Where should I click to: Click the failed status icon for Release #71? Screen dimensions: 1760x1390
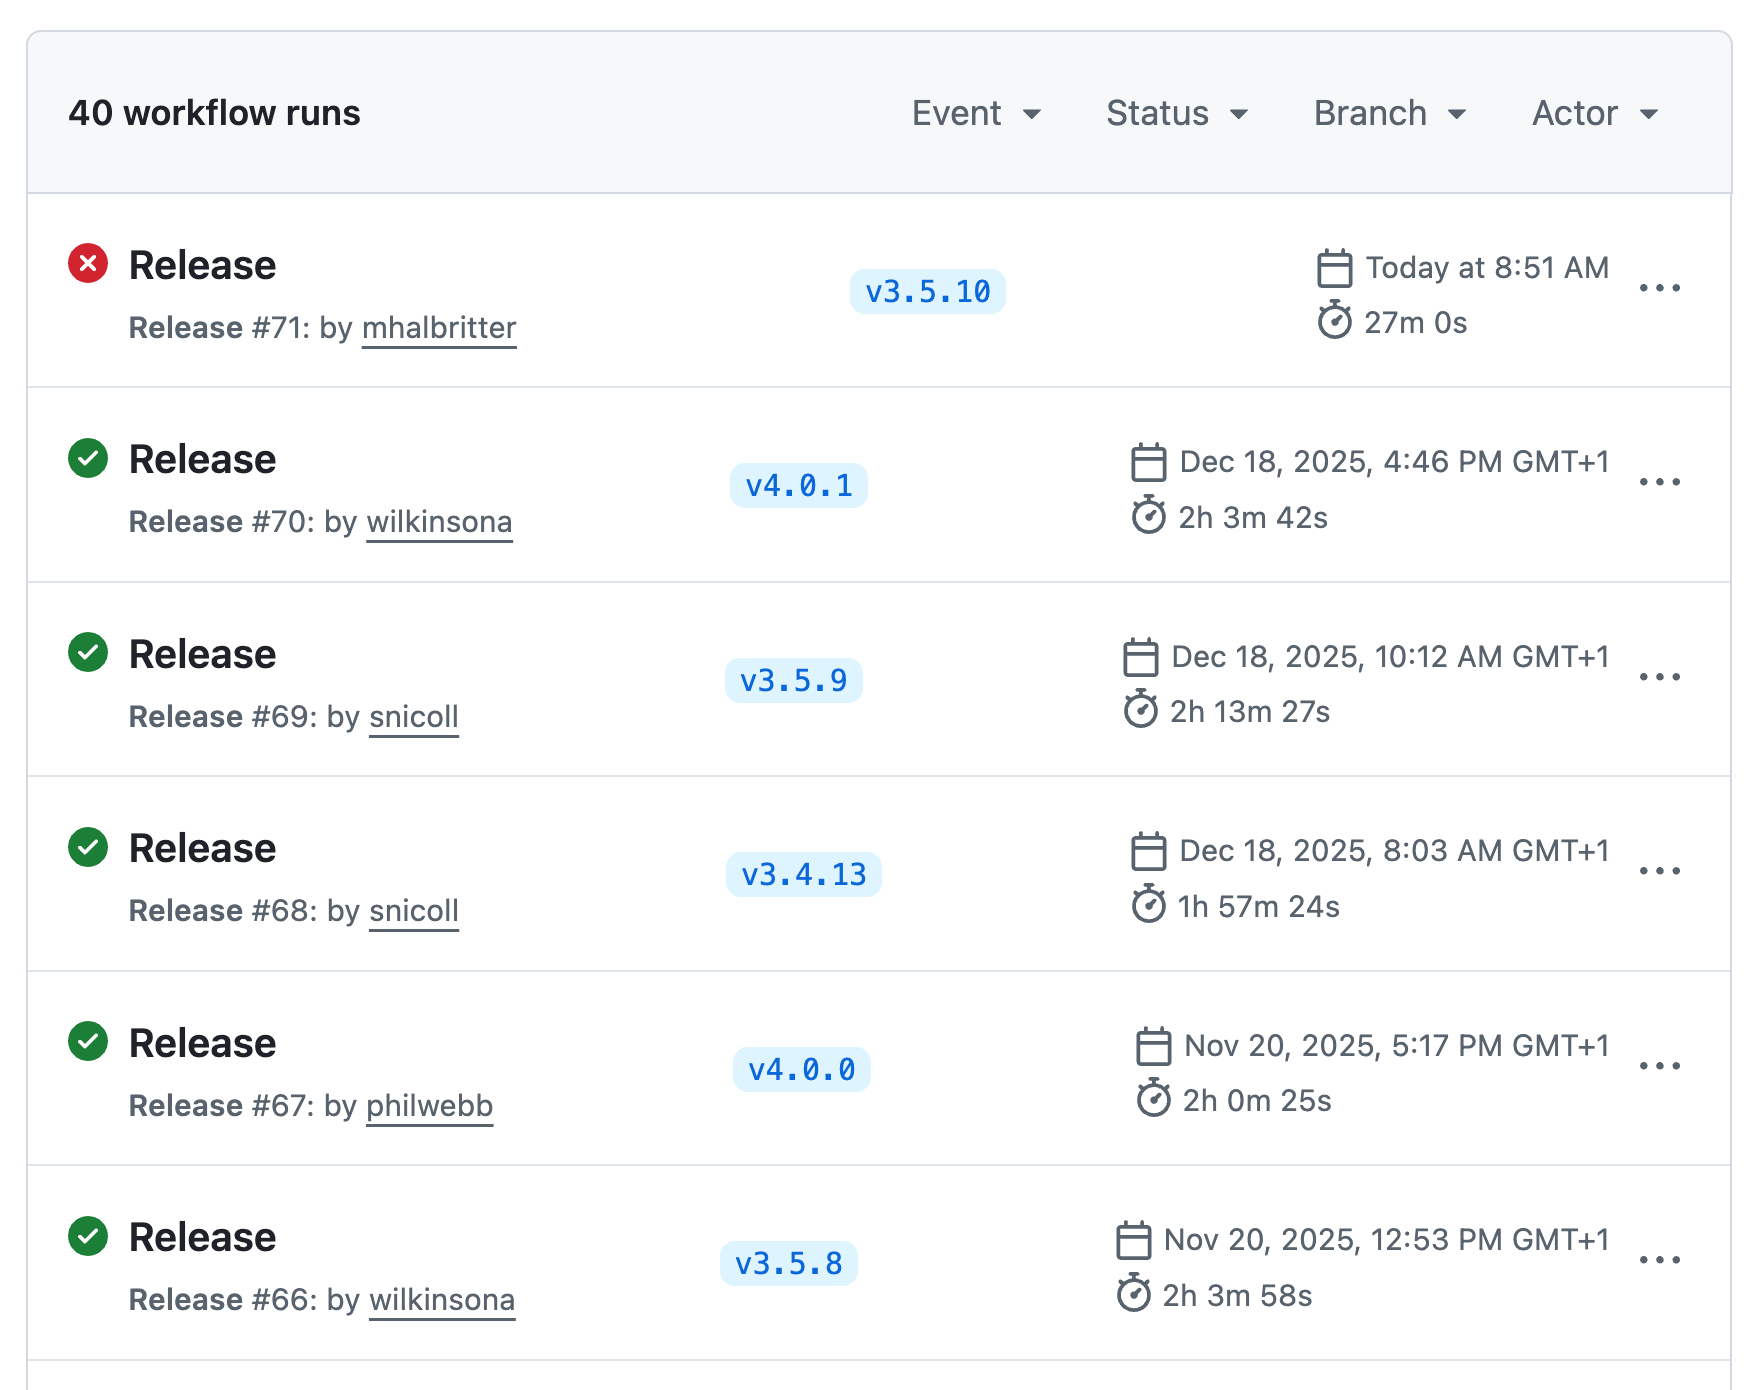[x=88, y=264]
